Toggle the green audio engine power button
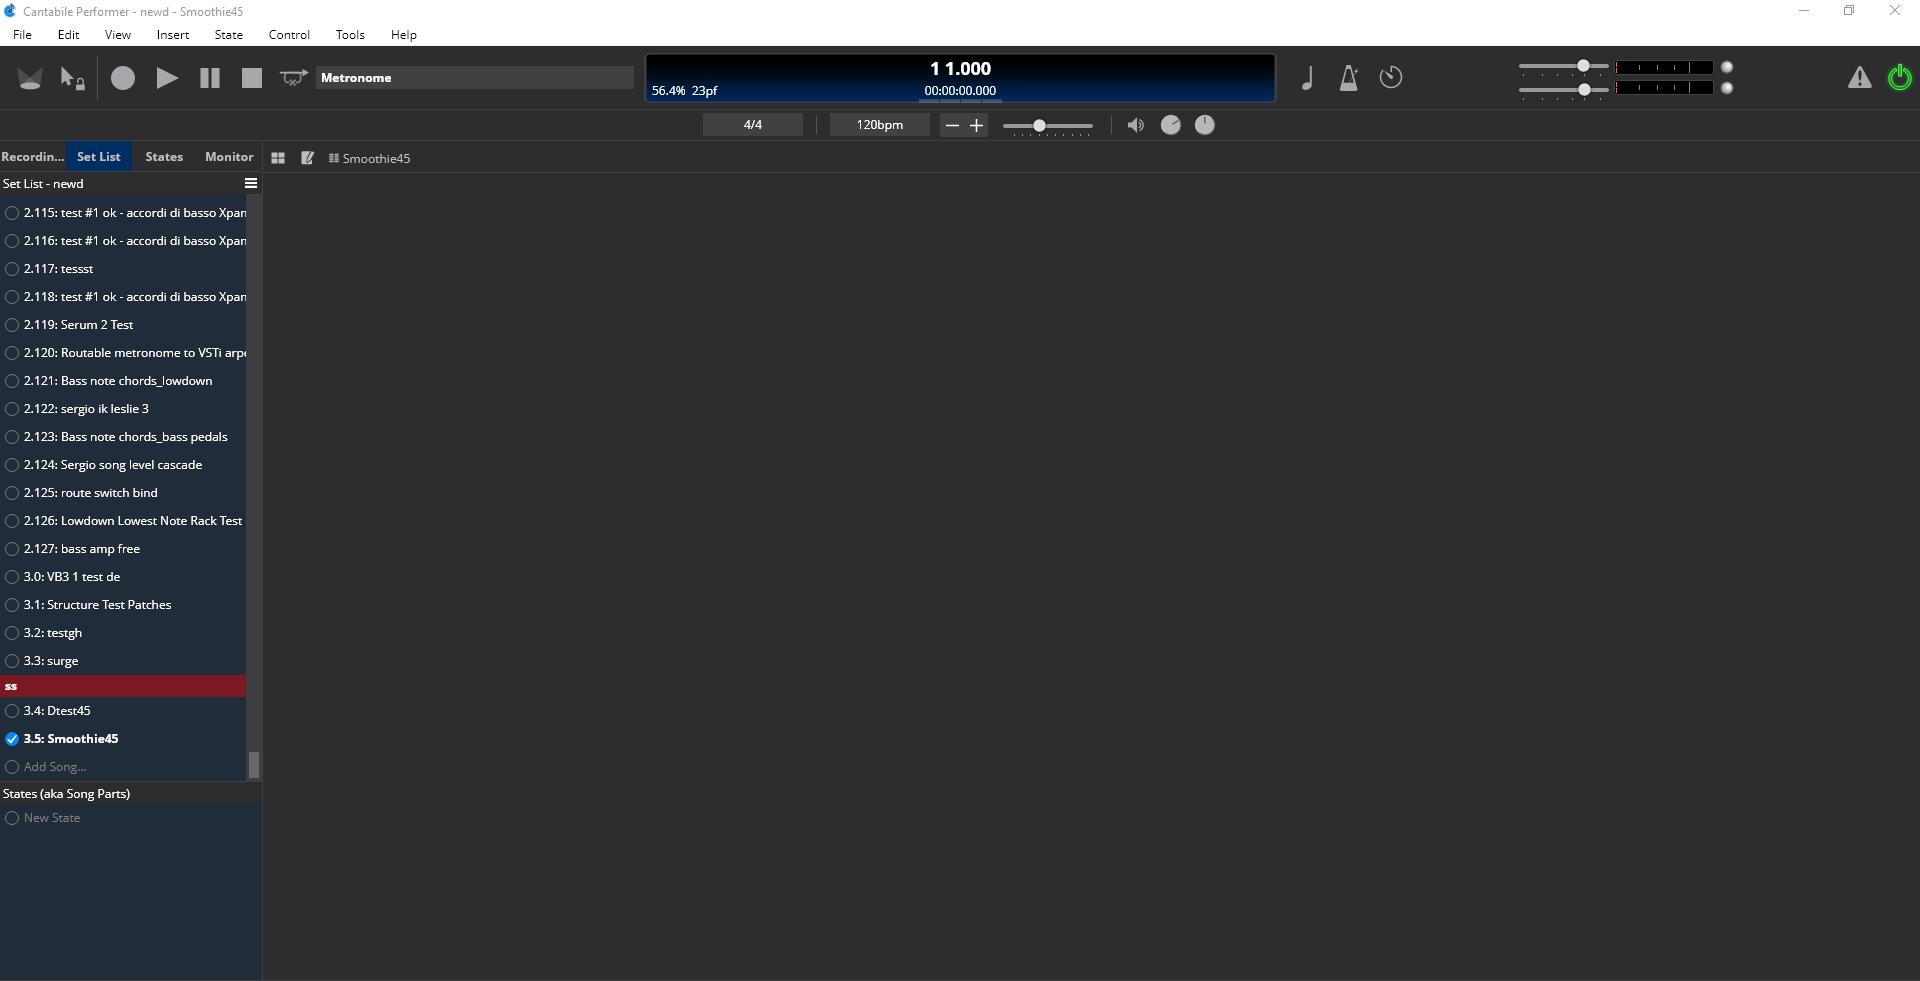This screenshot has height=981, width=1920. pos(1899,78)
